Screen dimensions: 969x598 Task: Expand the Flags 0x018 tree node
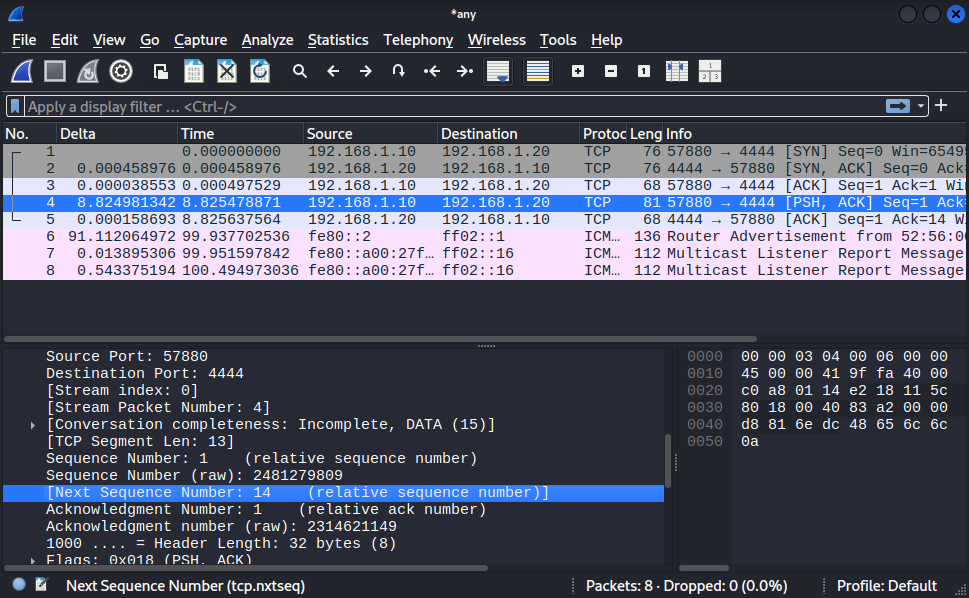pos(34,560)
